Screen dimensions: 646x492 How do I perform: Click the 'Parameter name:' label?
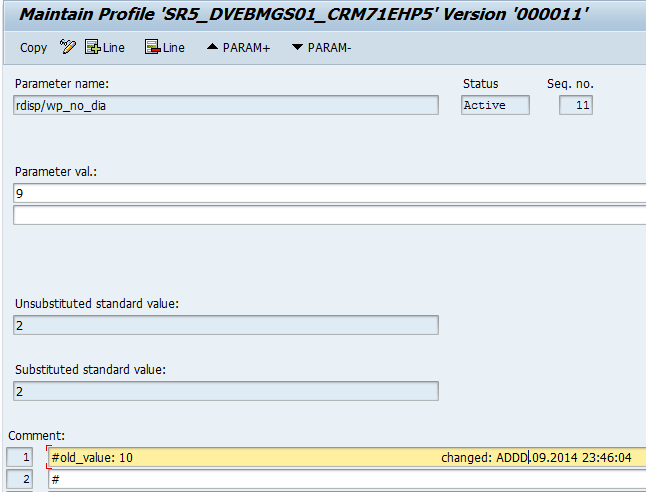pos(62,84)
